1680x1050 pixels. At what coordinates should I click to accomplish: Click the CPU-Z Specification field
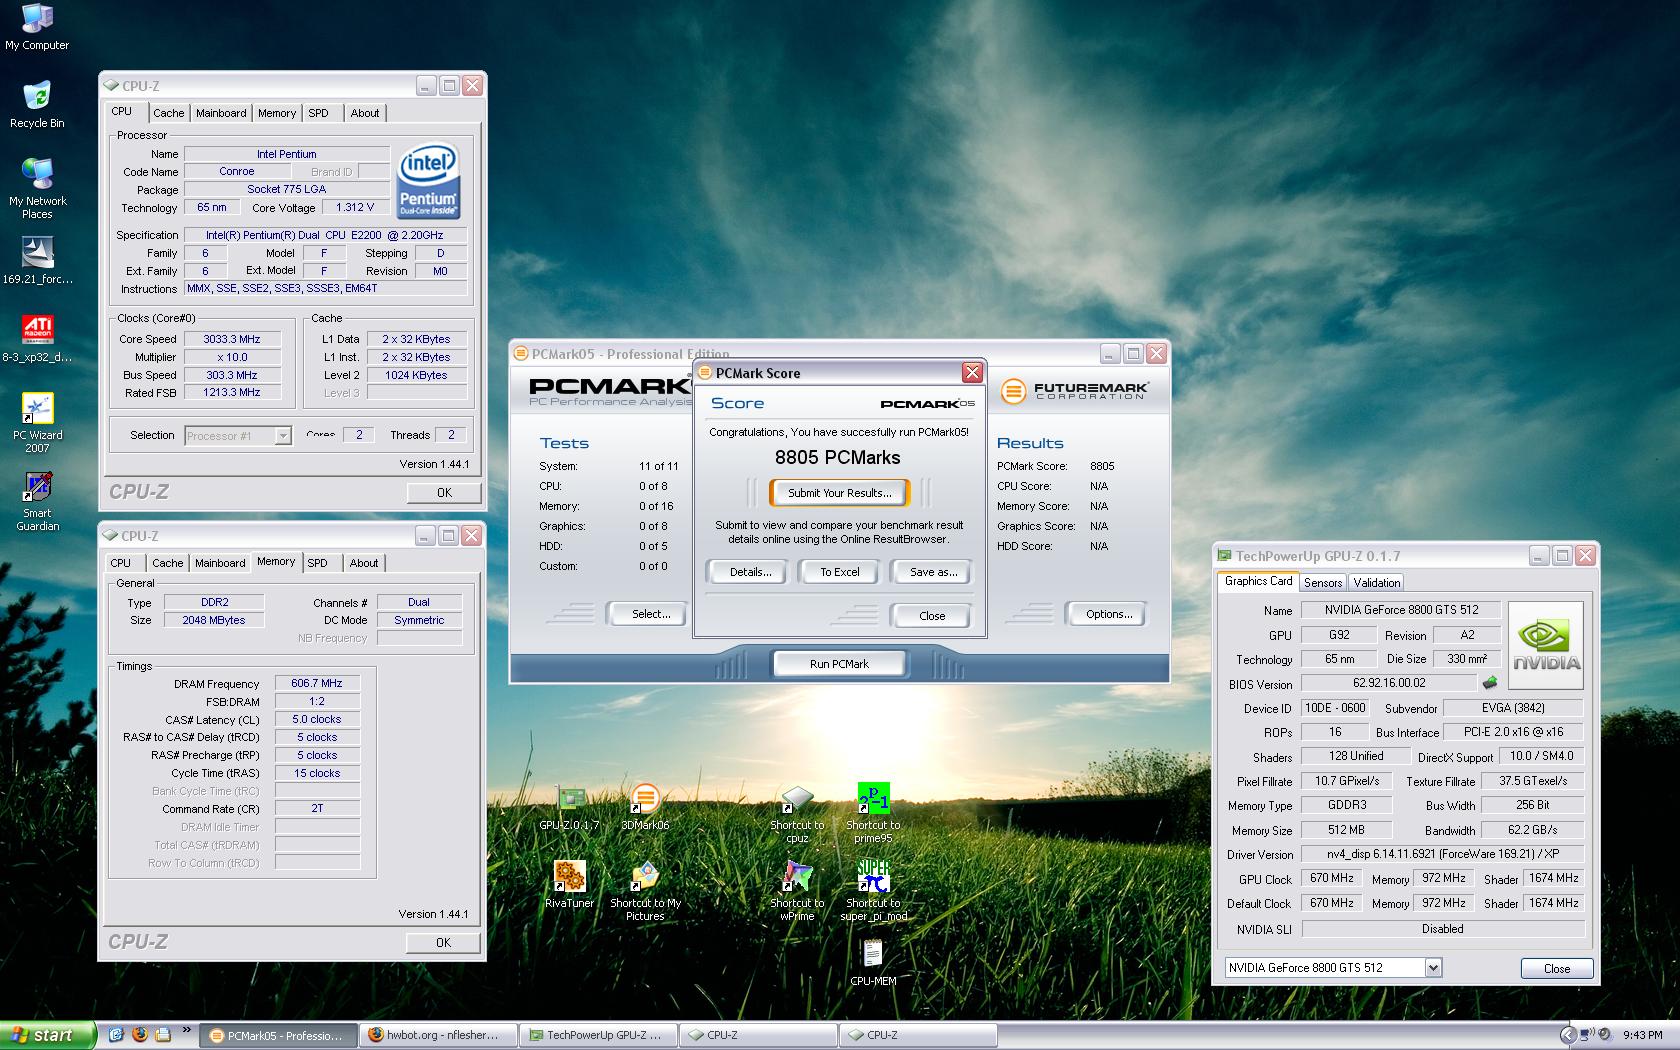tap(326, 235)
